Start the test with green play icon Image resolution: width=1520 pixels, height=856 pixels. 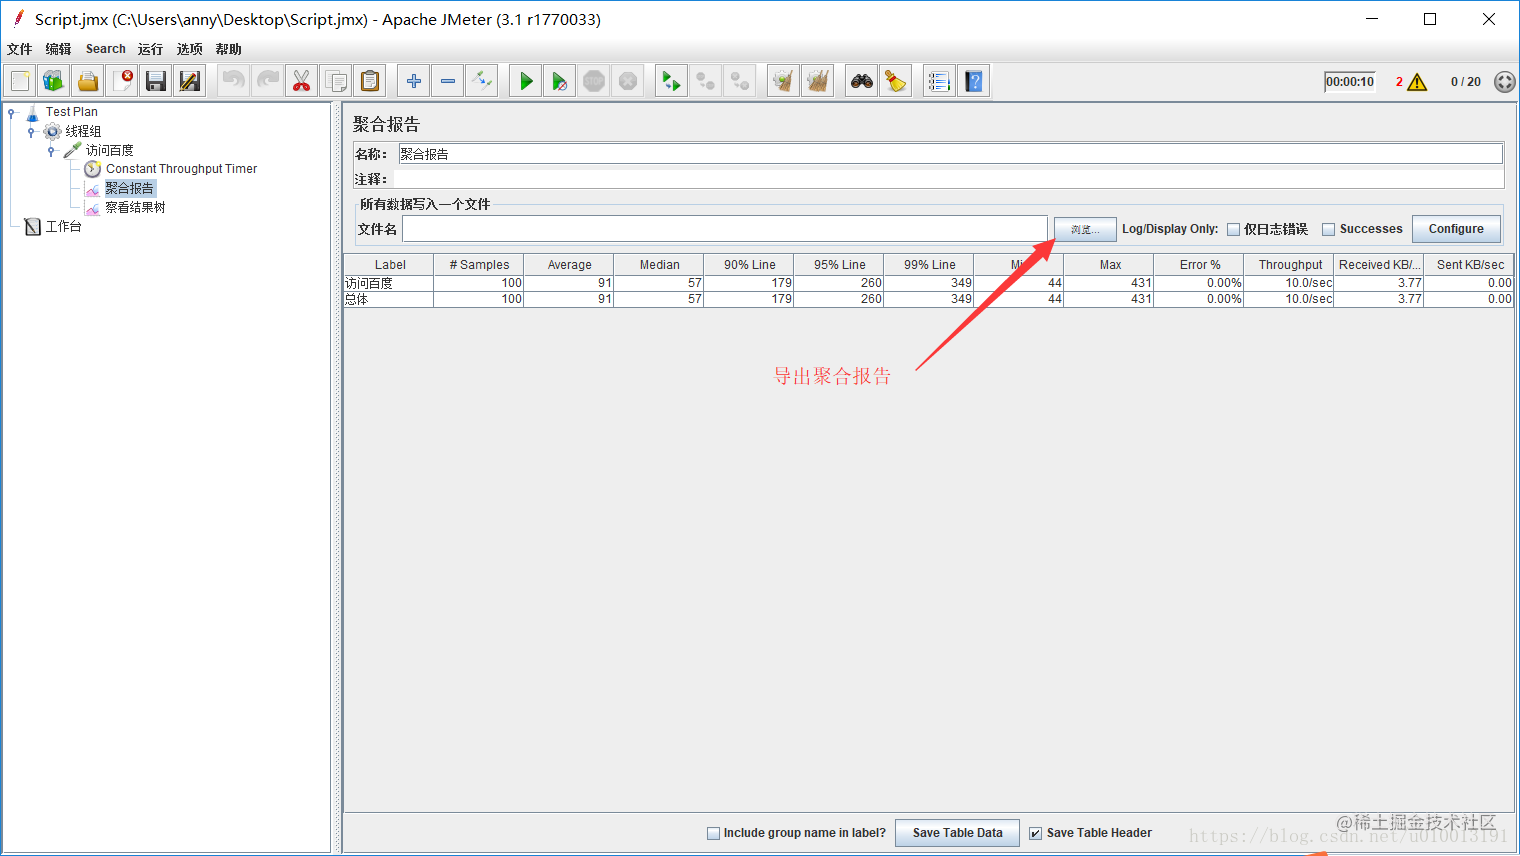coord(526,81)
